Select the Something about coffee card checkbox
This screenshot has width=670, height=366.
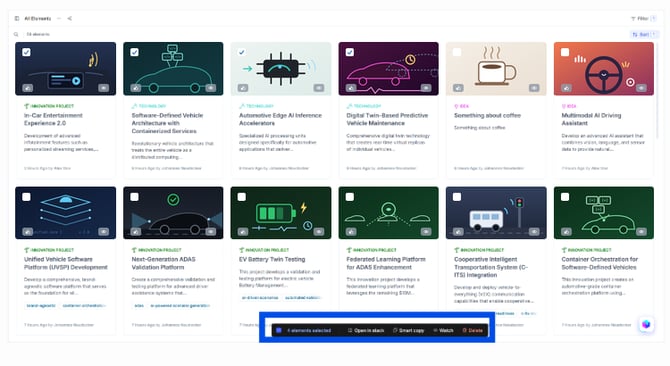click(x=457, y=52)
